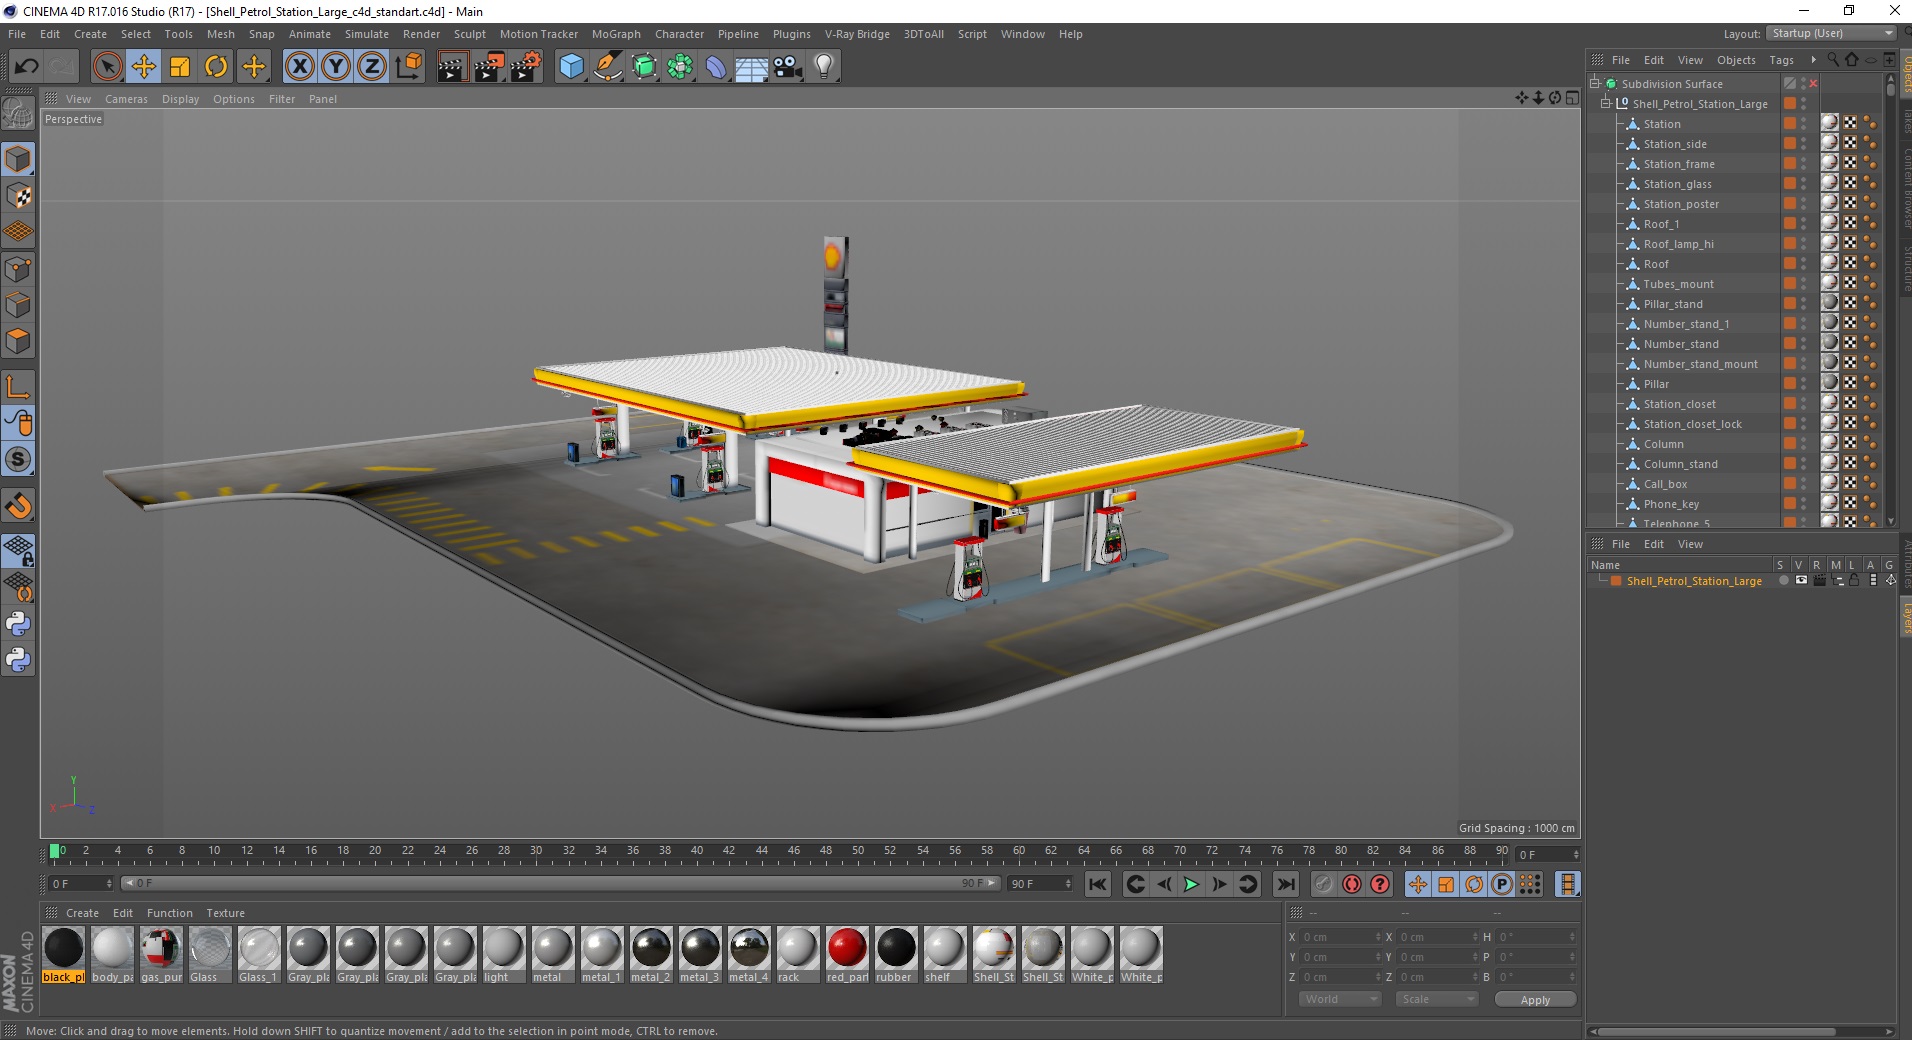Toggle Y axis lock

[336, 67]
